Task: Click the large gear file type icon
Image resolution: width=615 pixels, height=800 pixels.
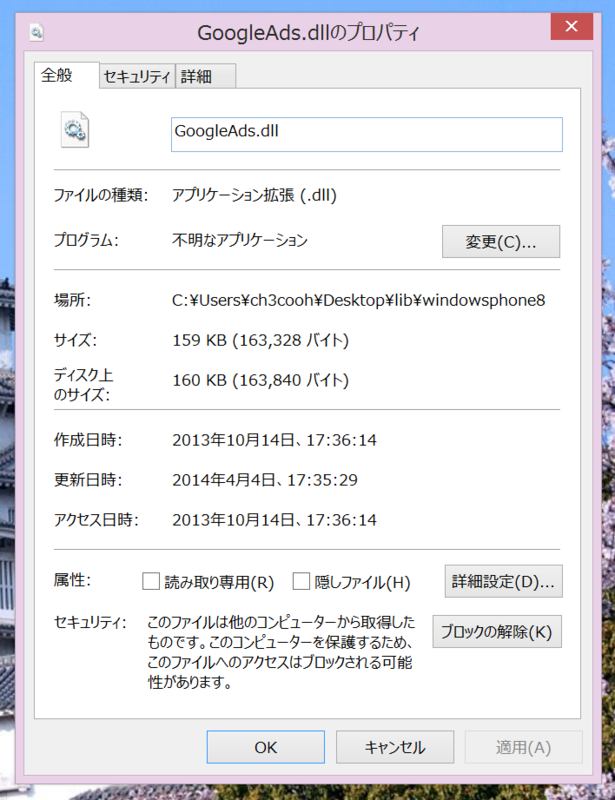Action: coord(75,130)
